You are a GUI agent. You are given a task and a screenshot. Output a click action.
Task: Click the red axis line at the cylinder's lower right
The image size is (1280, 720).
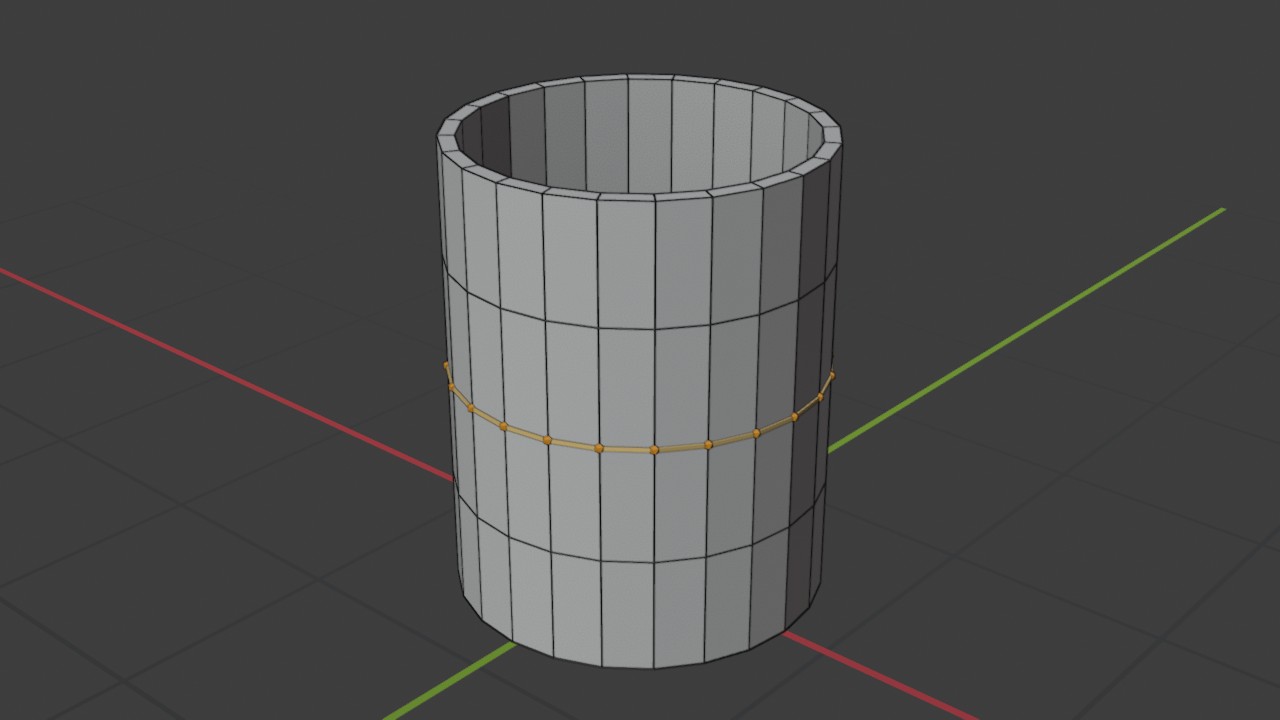(x=880, y=674)
